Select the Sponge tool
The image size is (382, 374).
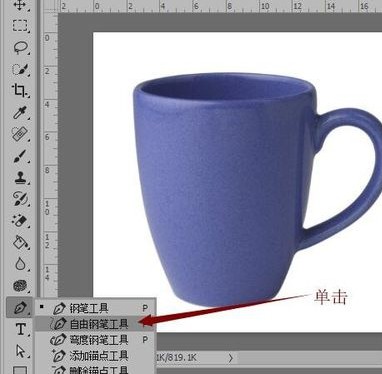tap(20, 286)
